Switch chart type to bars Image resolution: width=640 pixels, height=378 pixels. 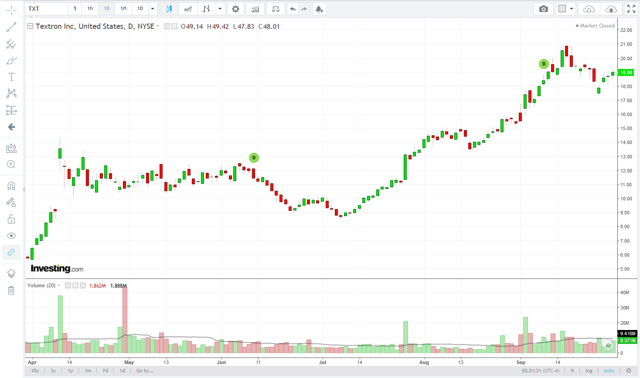click(x=207, y=9)
